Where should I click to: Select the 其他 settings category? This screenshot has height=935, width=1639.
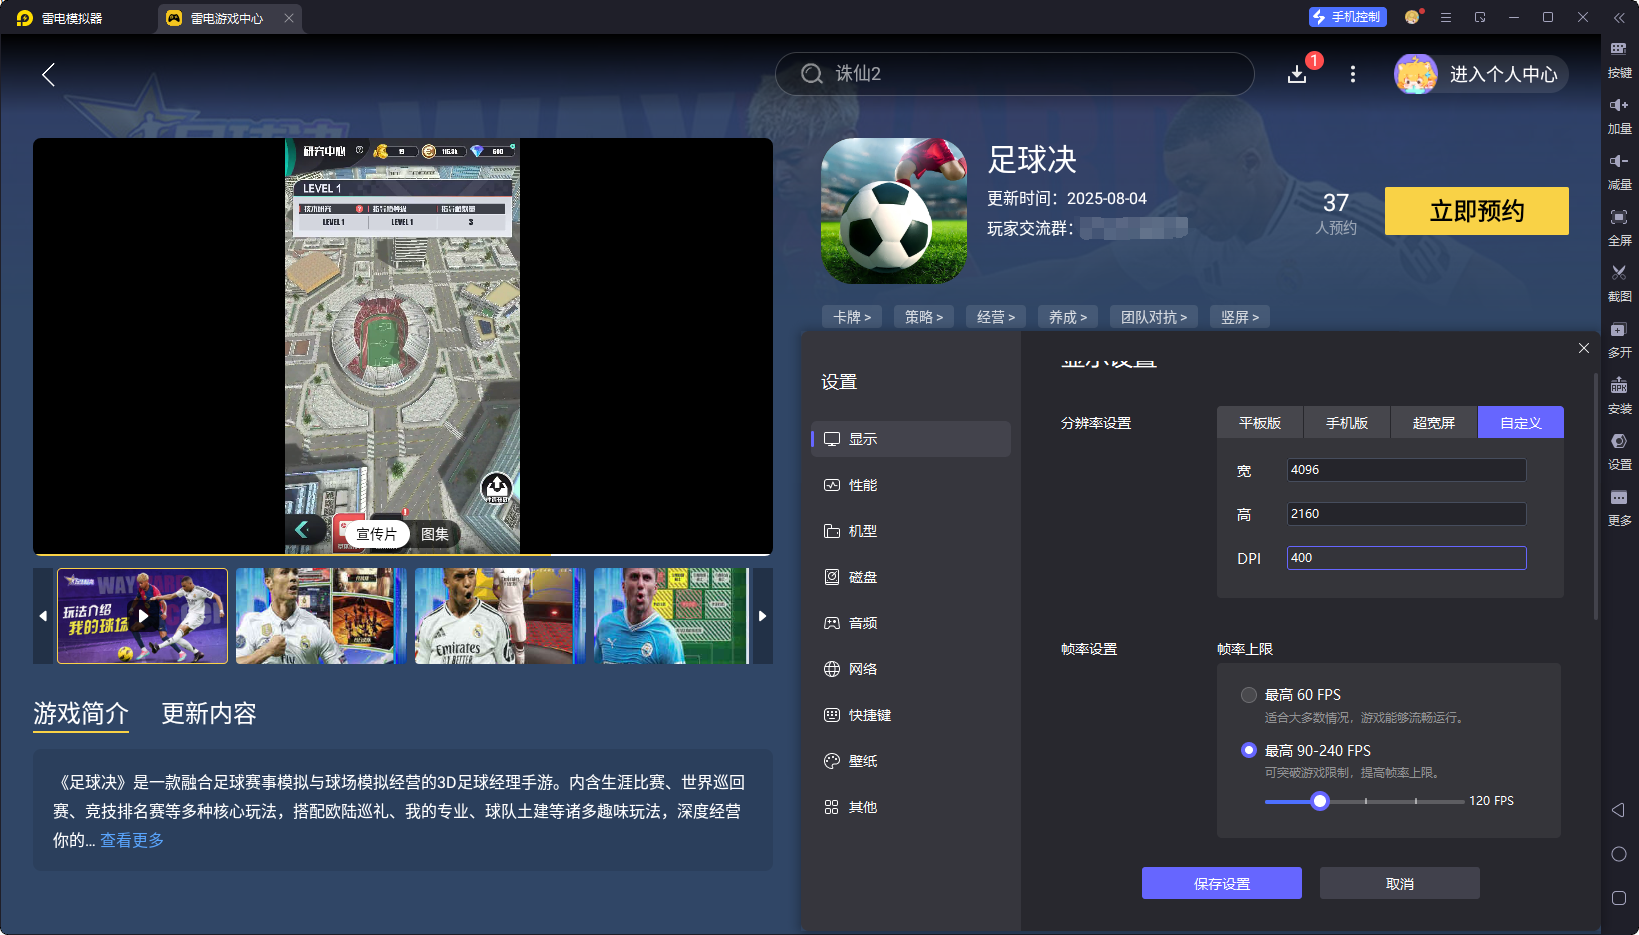[911, 807]
